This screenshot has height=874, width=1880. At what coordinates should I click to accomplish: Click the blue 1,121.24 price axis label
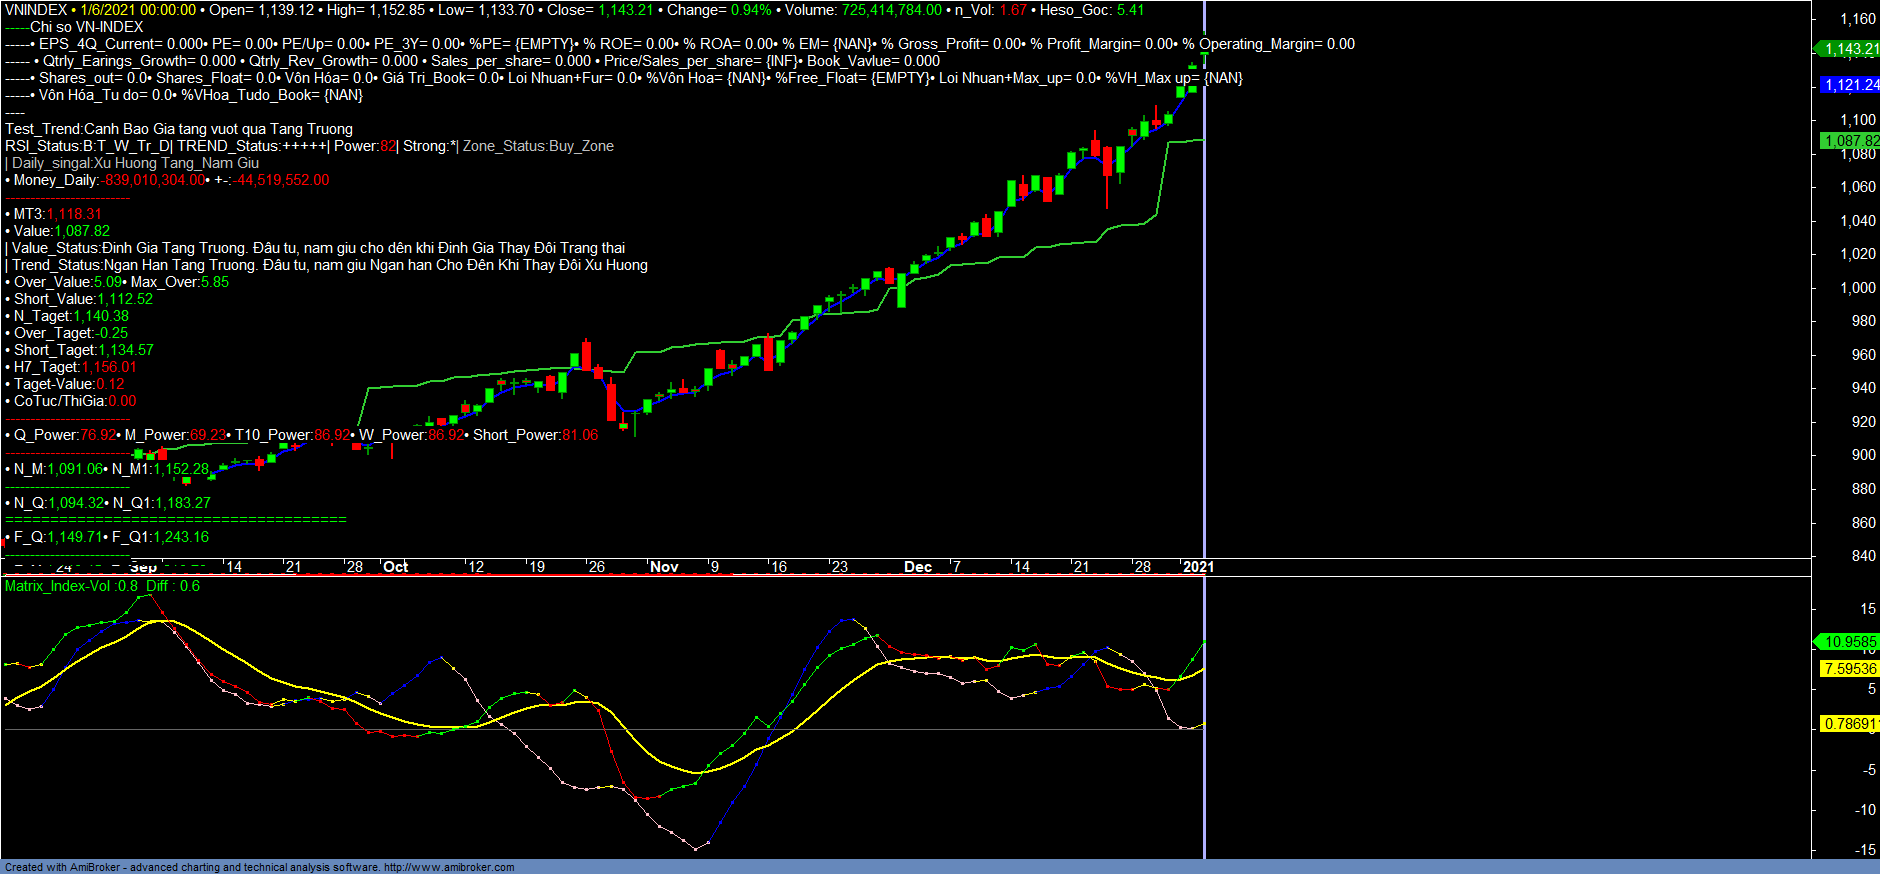coord(1849,85)
